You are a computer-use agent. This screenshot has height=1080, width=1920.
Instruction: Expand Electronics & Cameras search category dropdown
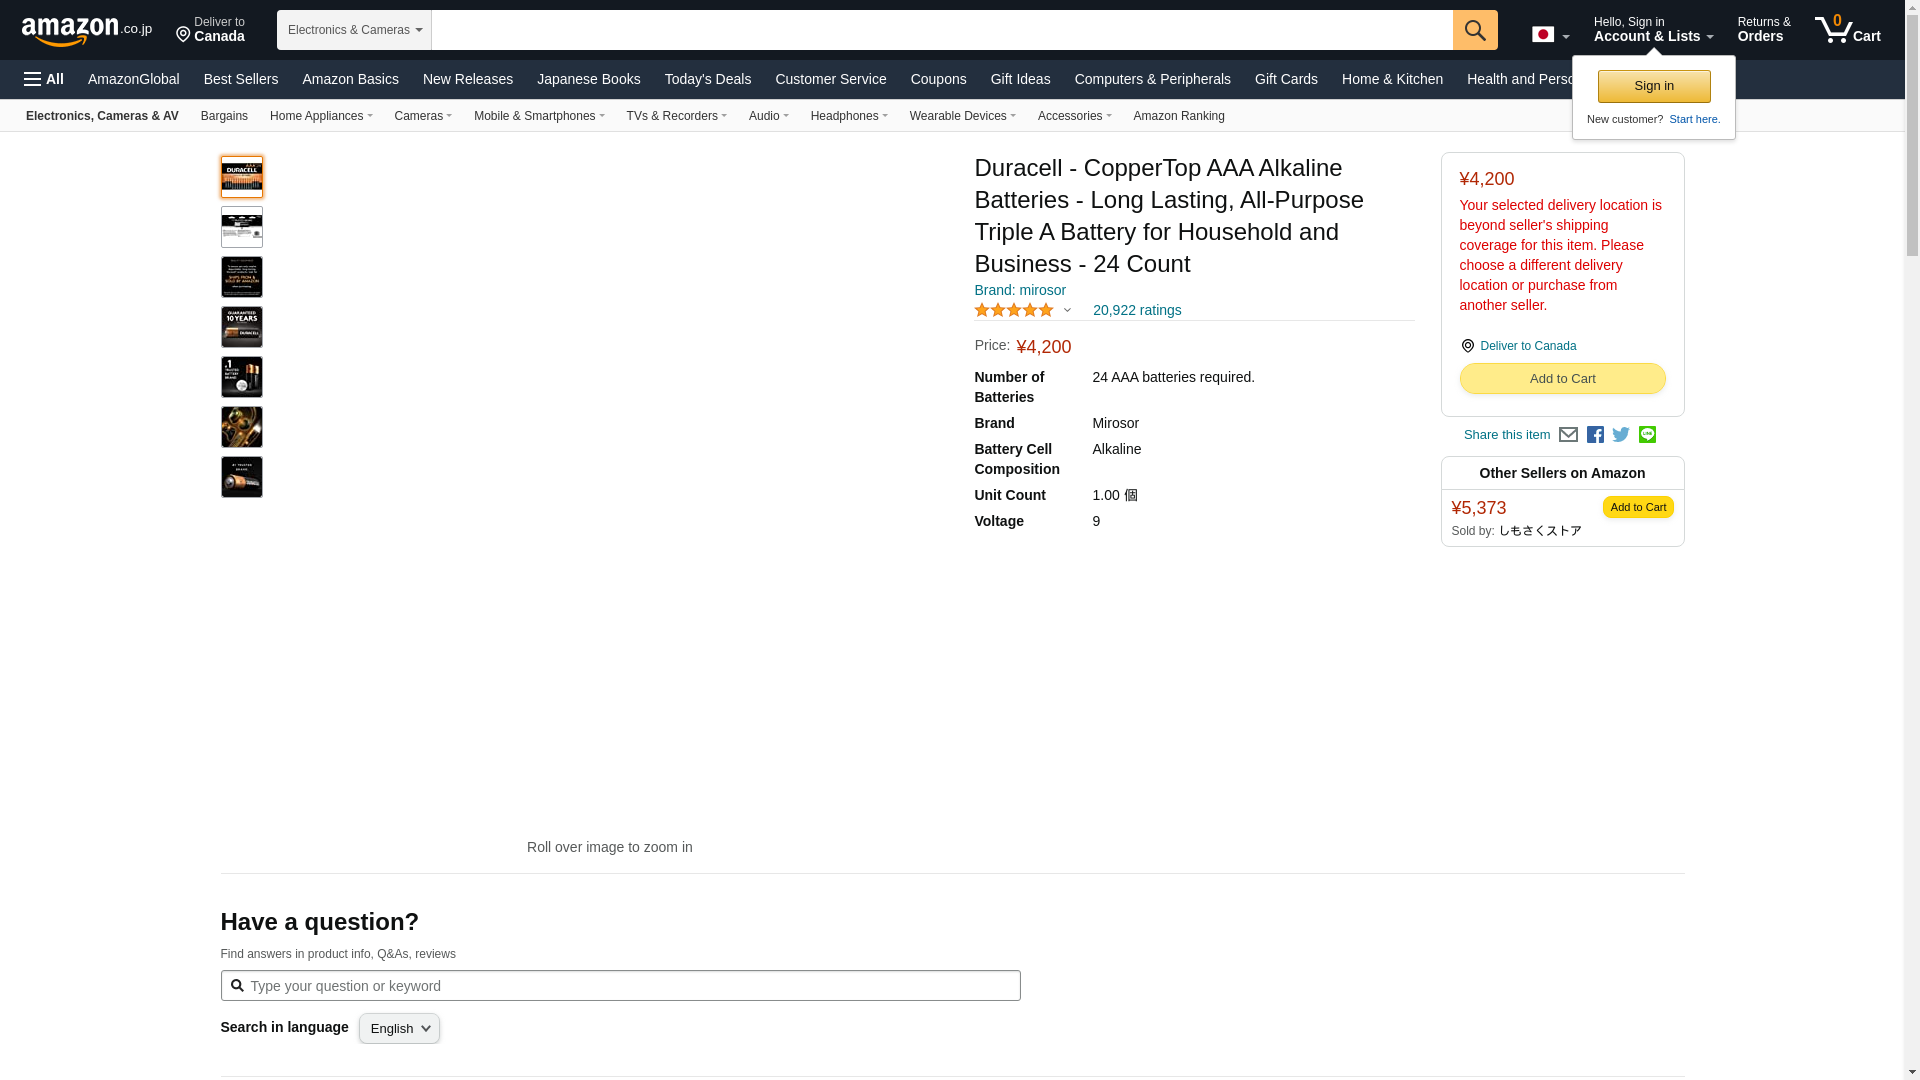click(354, 30)
